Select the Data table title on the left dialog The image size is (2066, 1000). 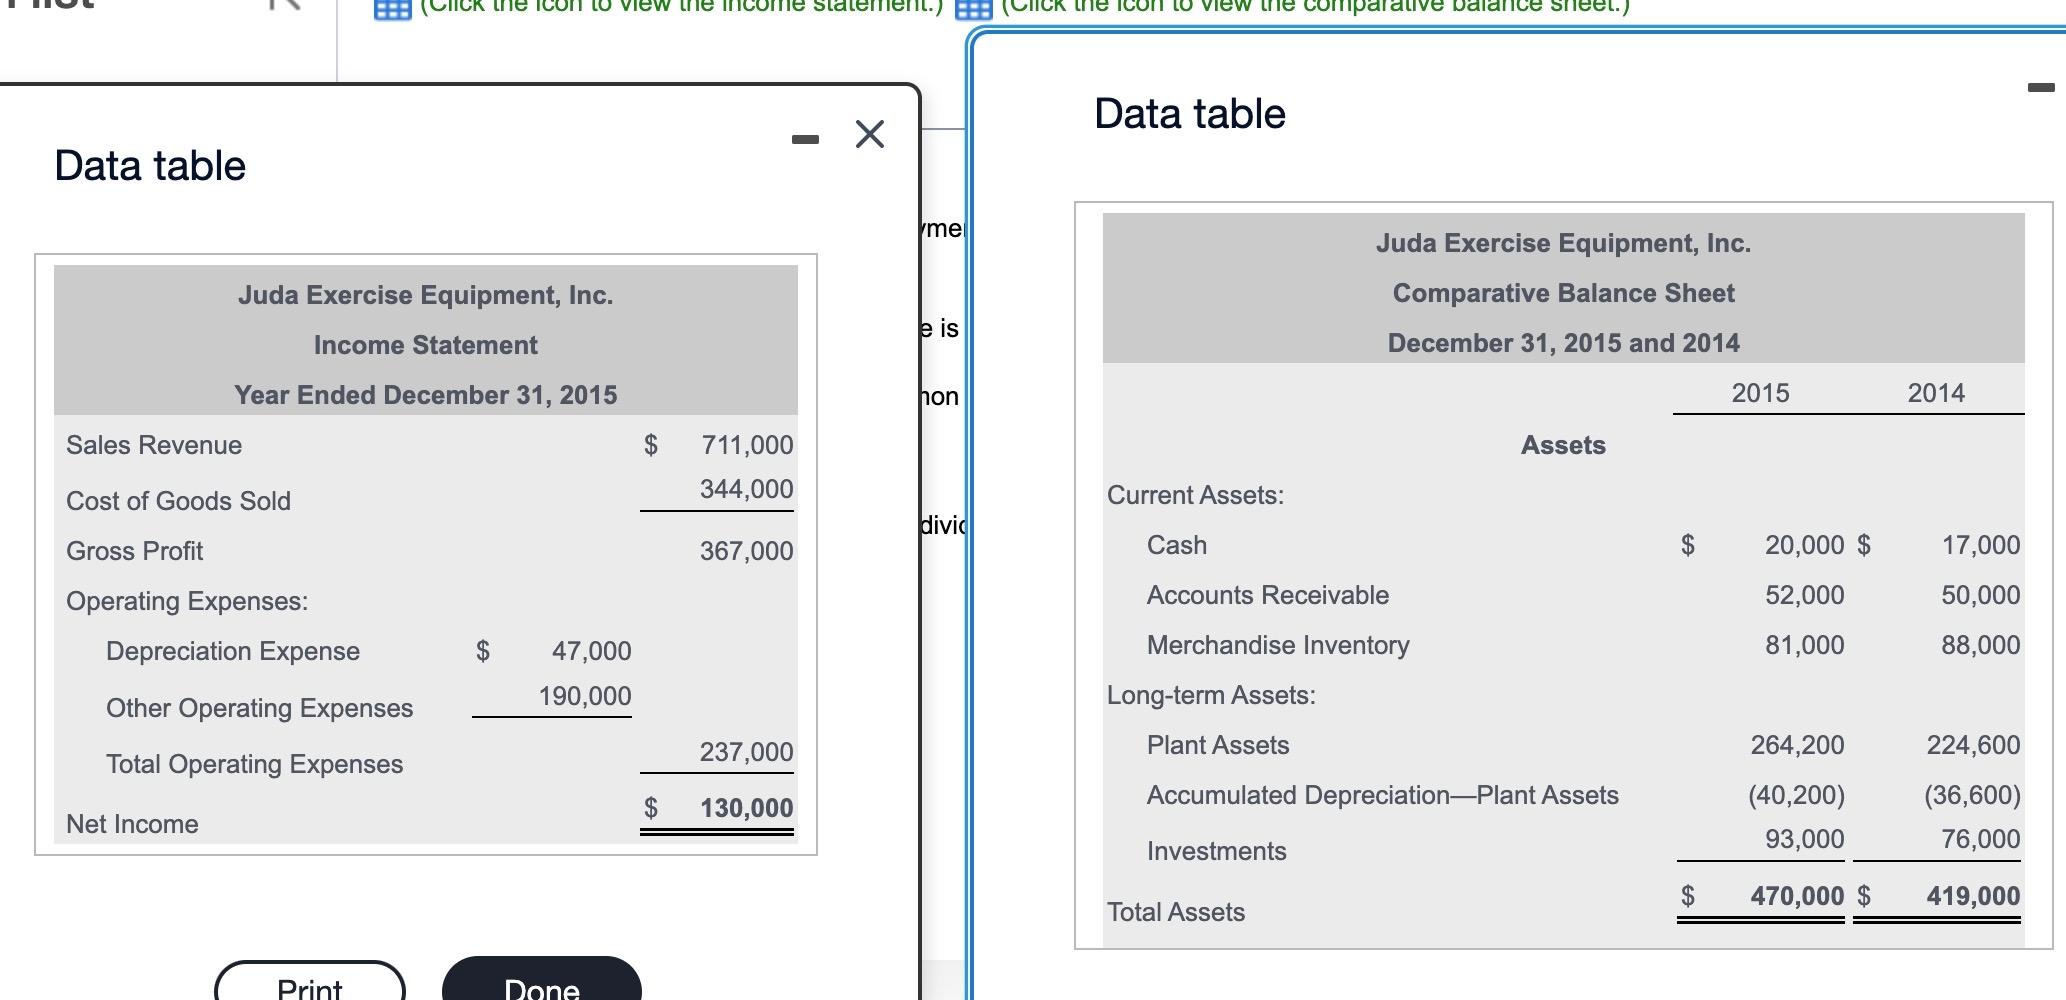[150, 165]
